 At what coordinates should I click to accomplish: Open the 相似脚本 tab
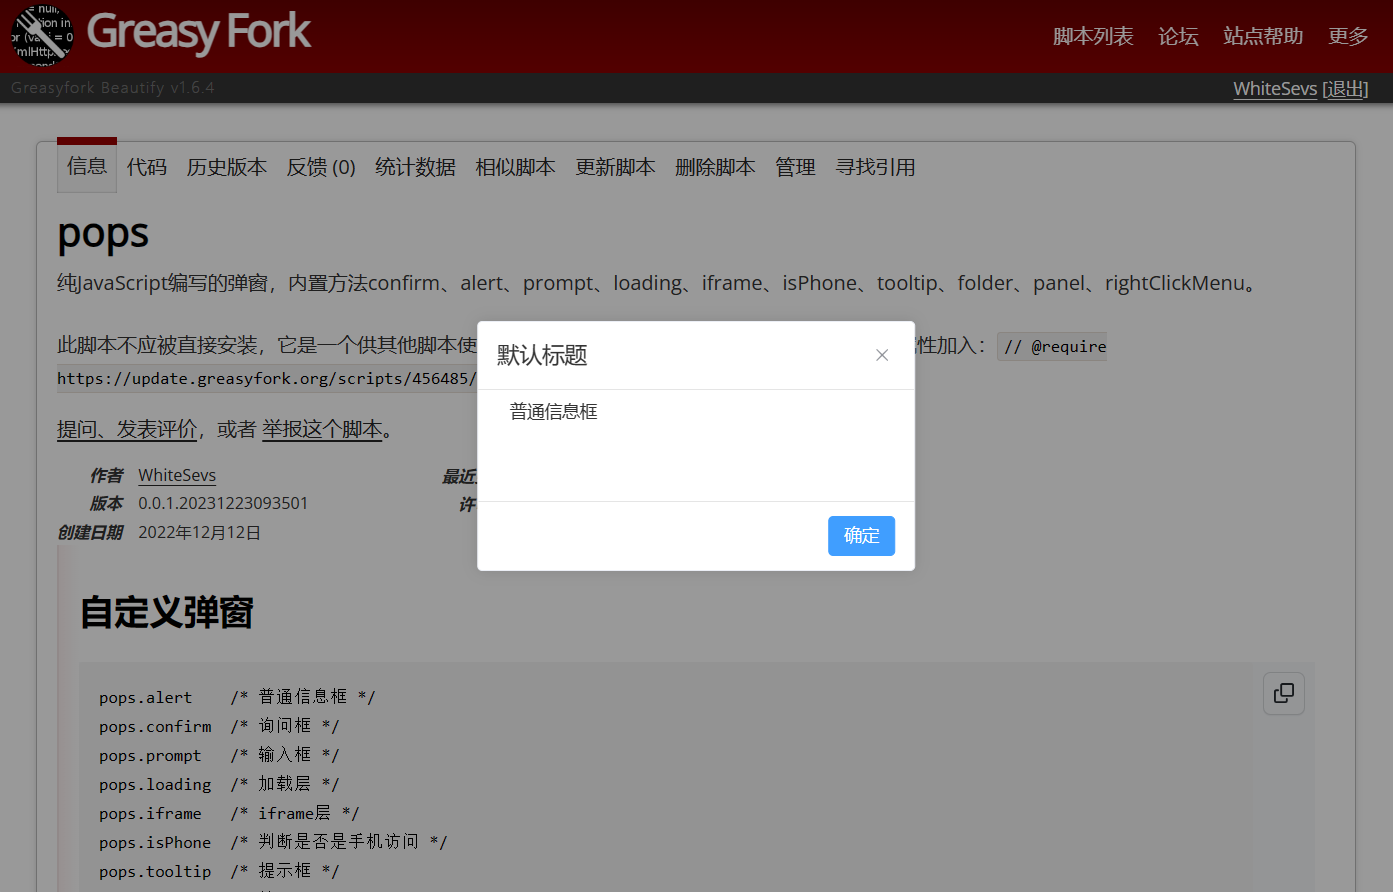click(515, 167)
